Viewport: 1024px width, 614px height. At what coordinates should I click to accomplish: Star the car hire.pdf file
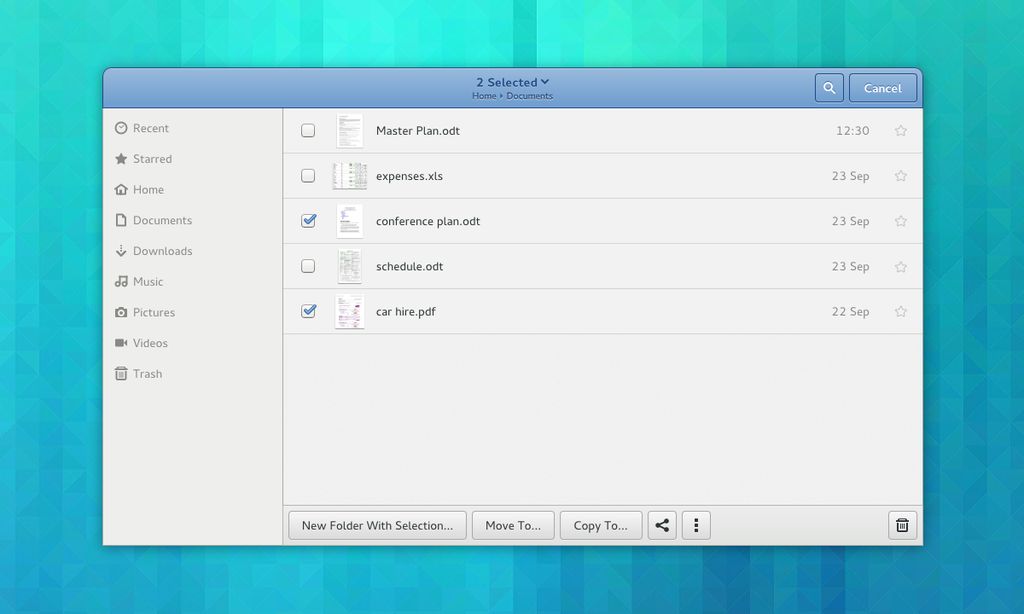pos(900,311)
